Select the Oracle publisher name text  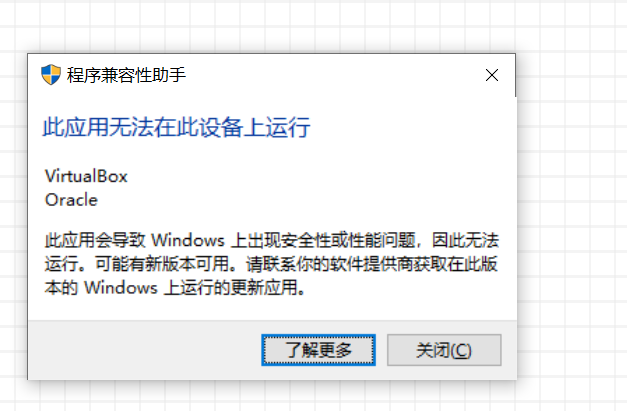[71, 200]
